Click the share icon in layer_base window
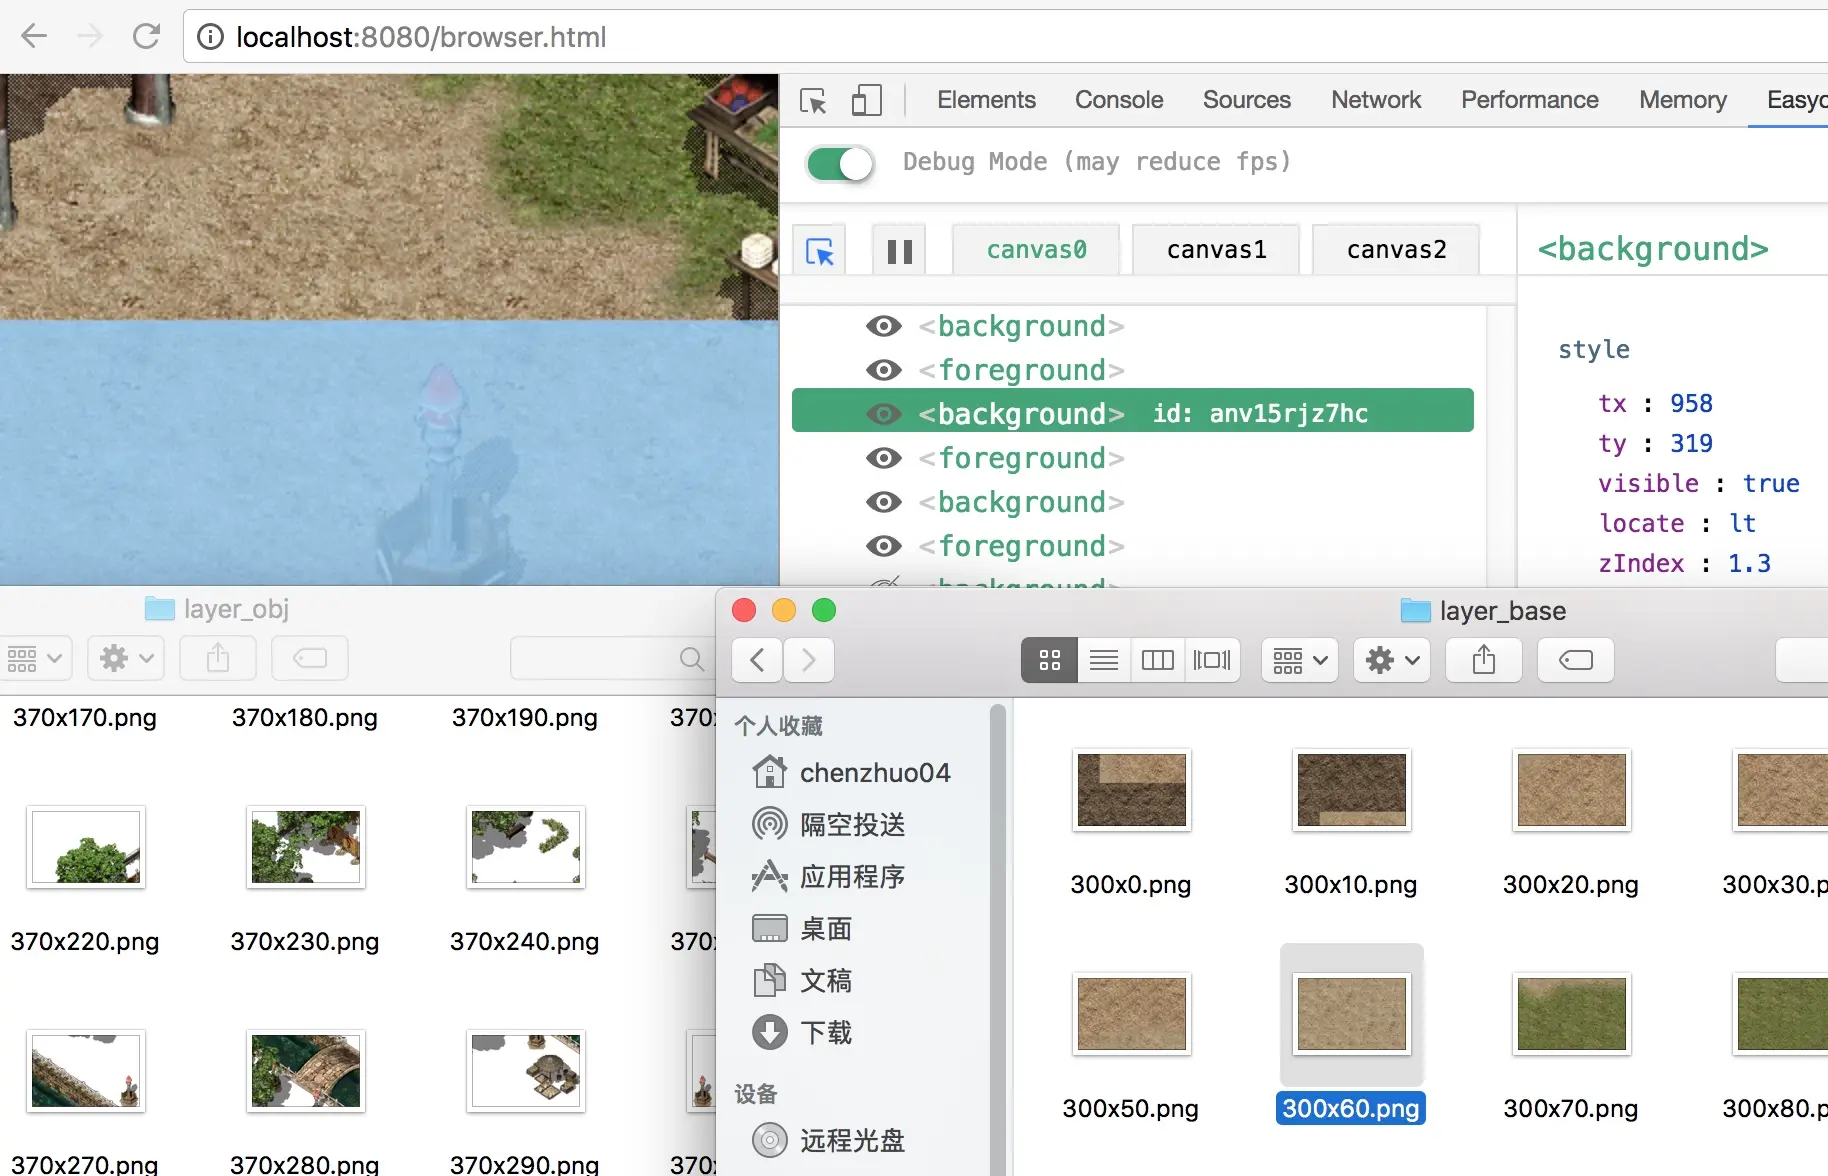 pos(1484,660)
